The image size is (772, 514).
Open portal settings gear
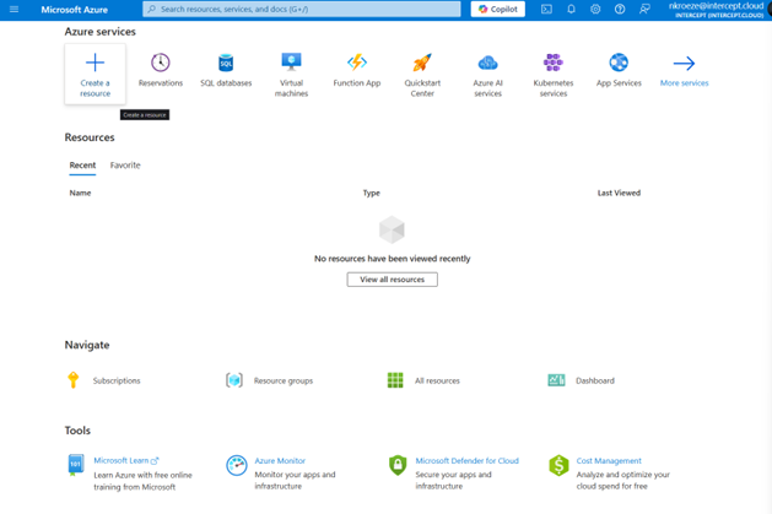pos(595,9)
